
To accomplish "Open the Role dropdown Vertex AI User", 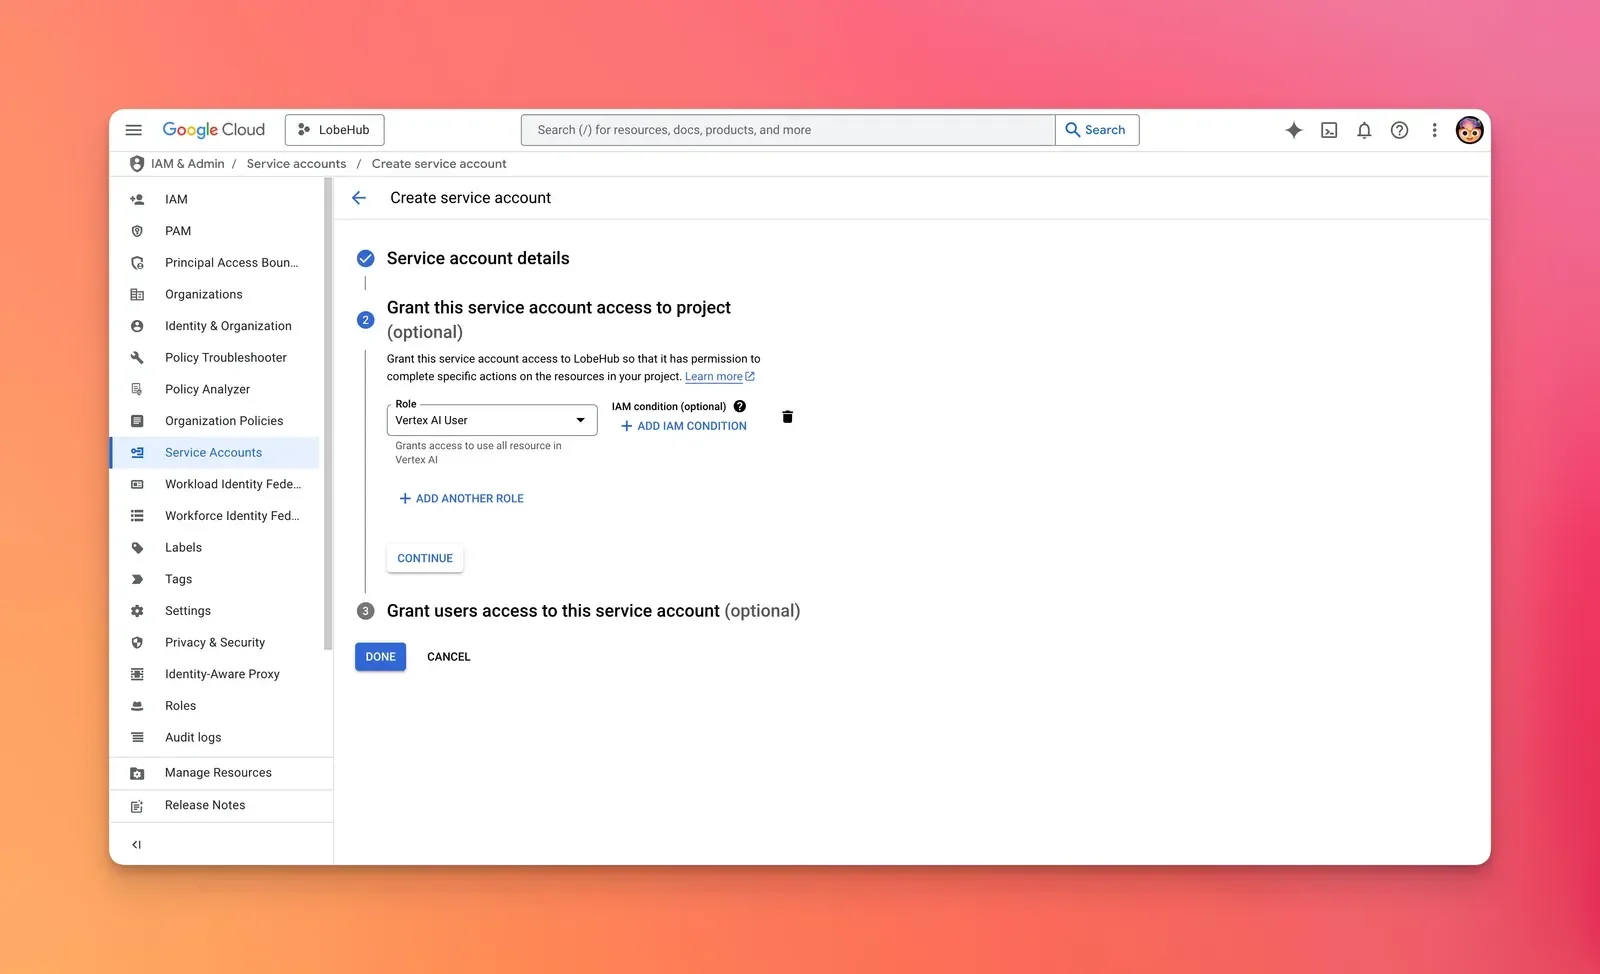I will pos(492,420).
